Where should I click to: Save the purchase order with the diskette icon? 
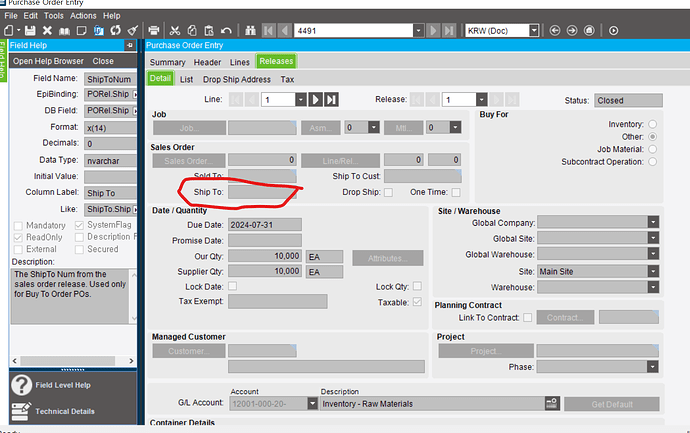pos(30,30)
